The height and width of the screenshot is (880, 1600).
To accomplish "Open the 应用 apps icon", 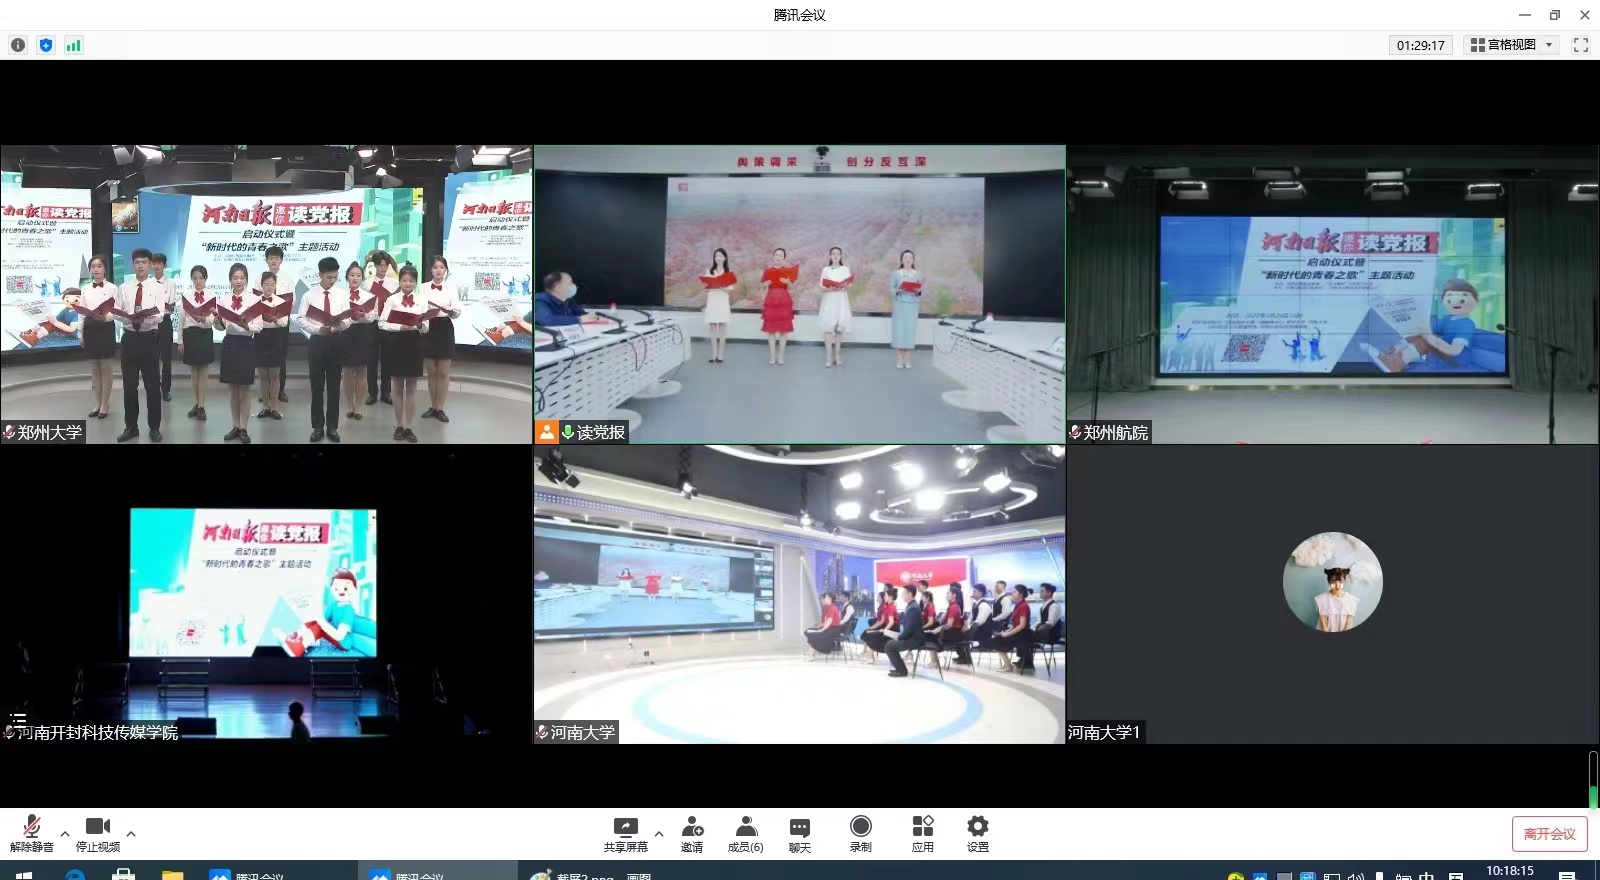I will point(922,833).
